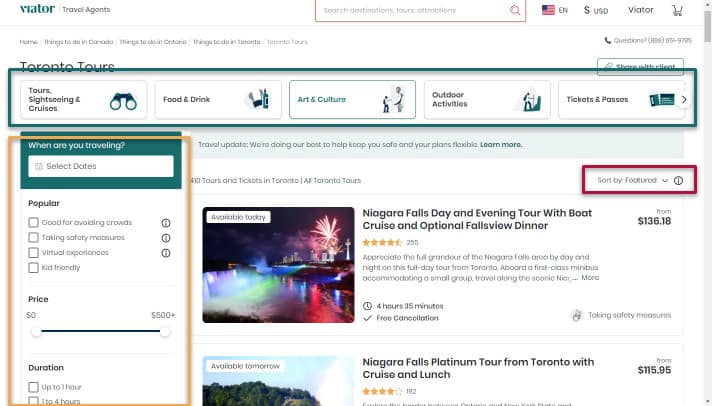This screenshot has width=712, height=406.
Task: Click the wine bottle Food & Drink icon
Action: point(259,99)
